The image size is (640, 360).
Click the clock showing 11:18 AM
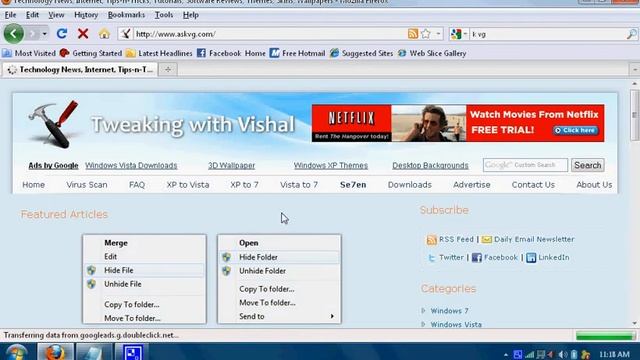(x=614, y=354)
